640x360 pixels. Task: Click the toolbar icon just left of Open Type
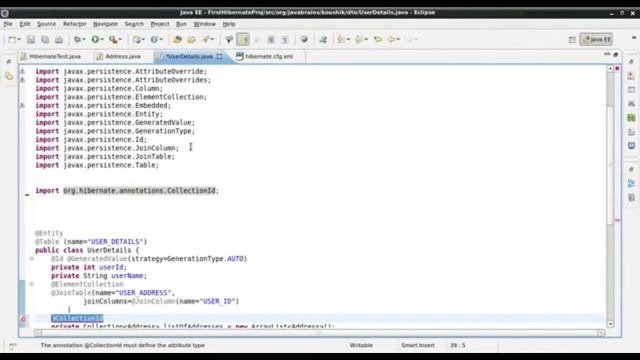coord(154,40)
